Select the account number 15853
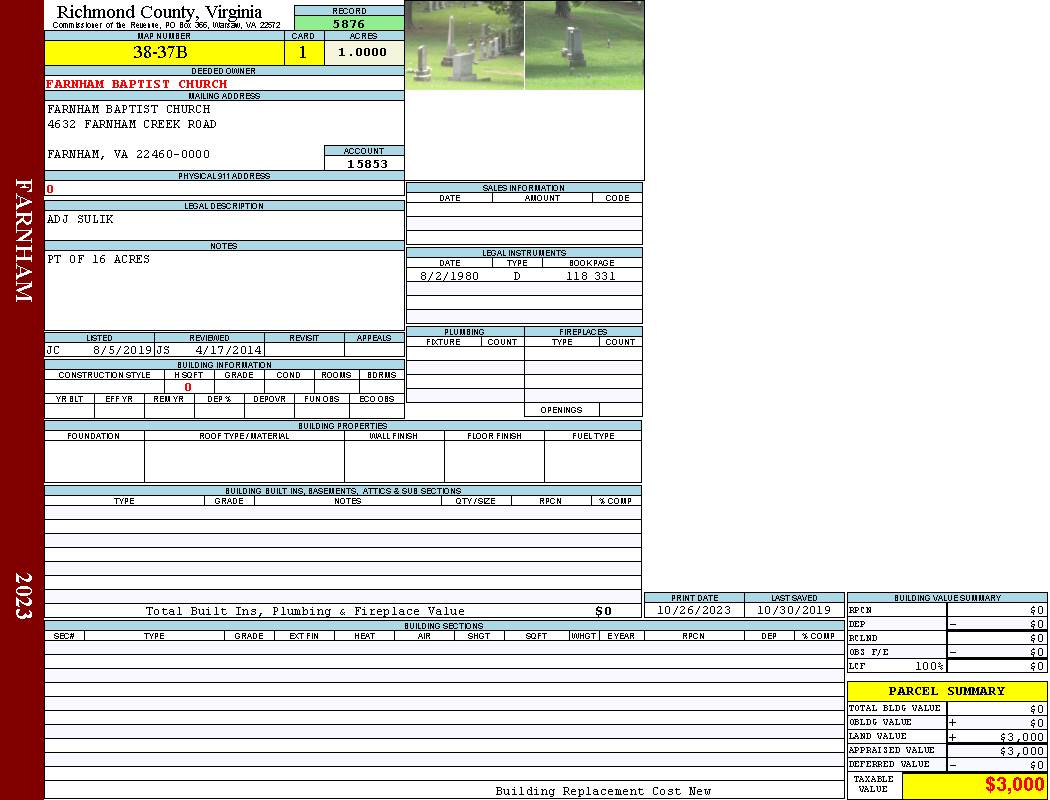The height and width of the screenshot is (800, 1050). coord(366,164)
